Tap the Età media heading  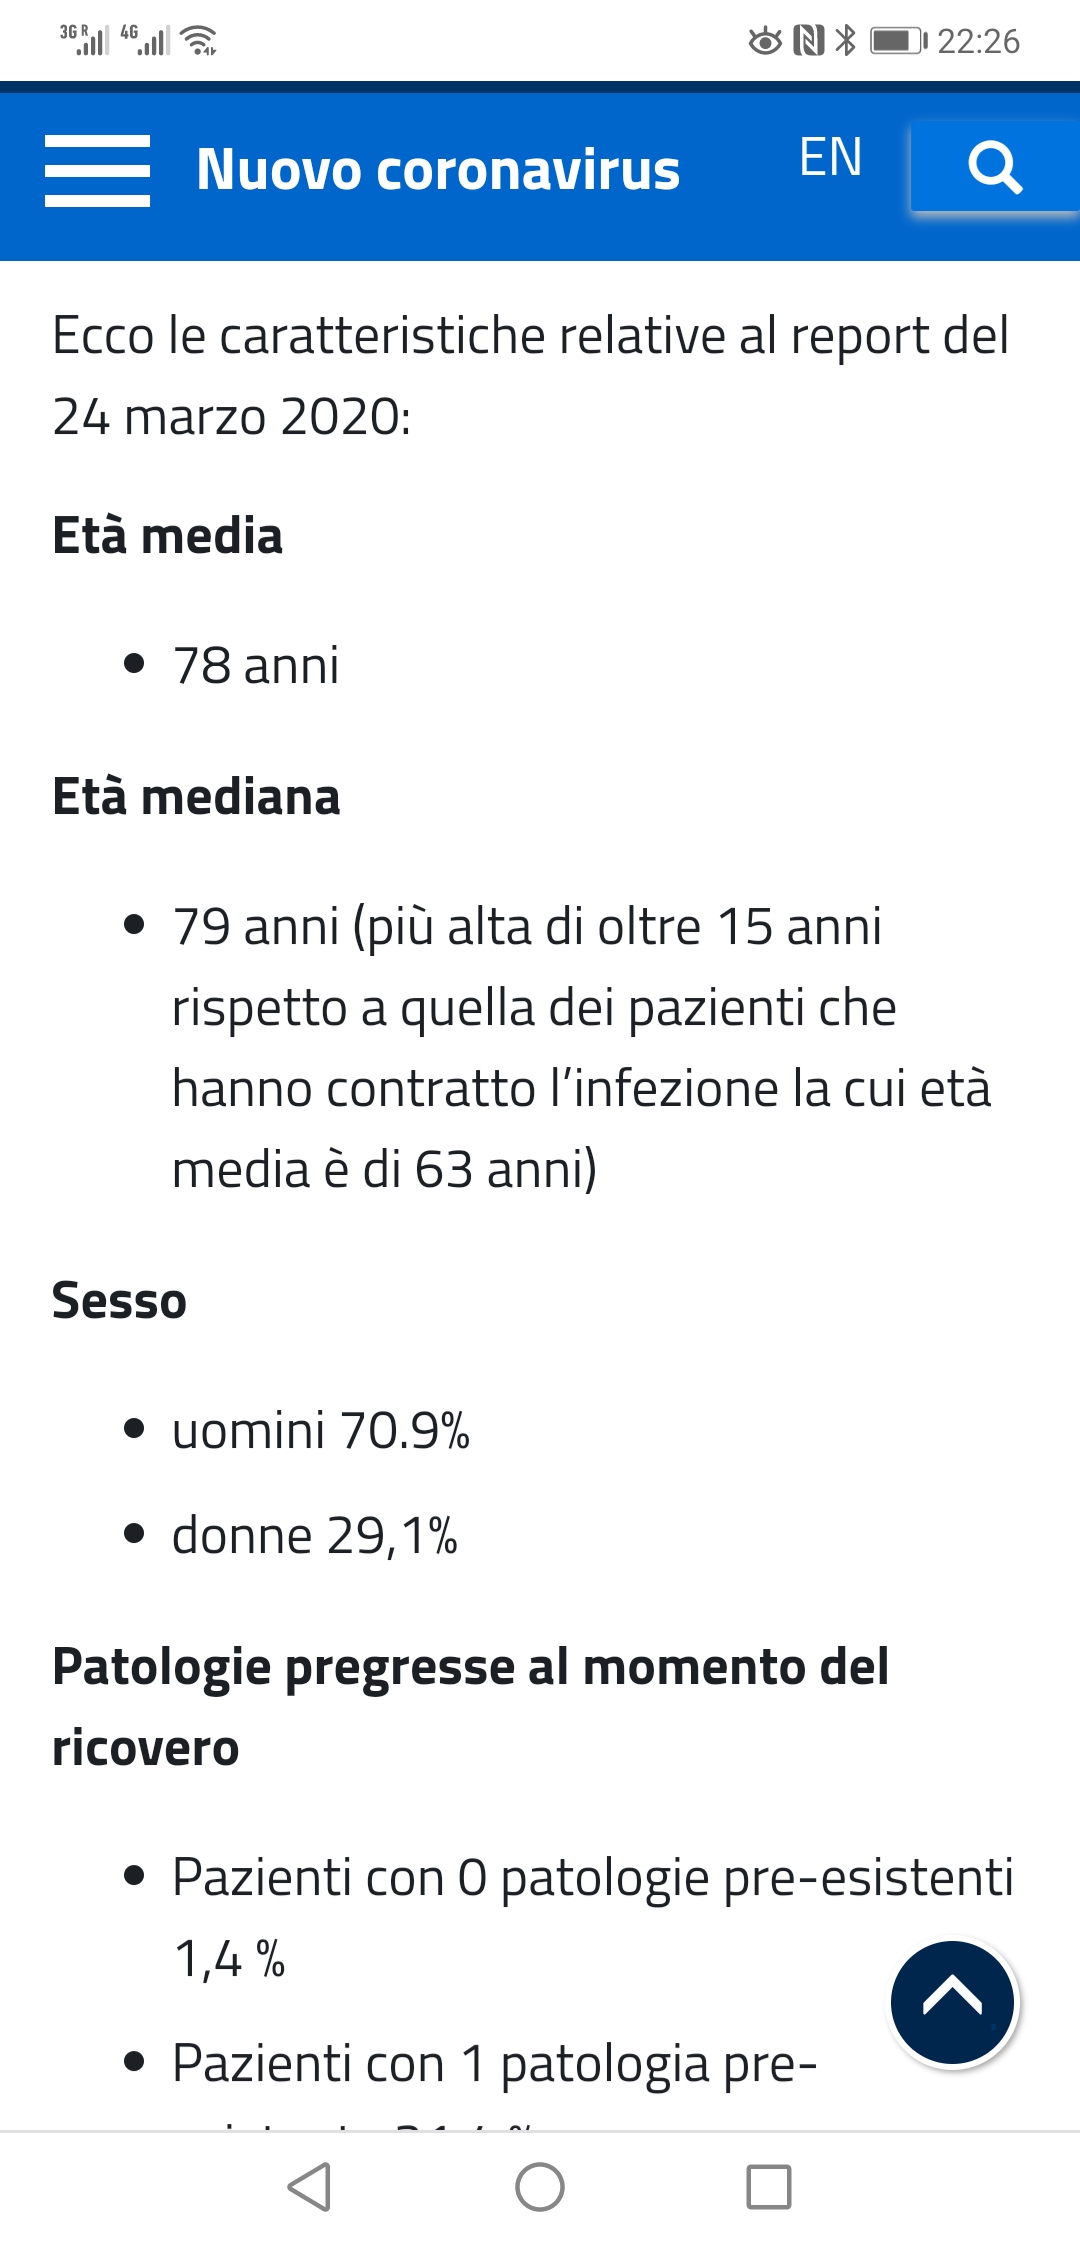(167, 535)
